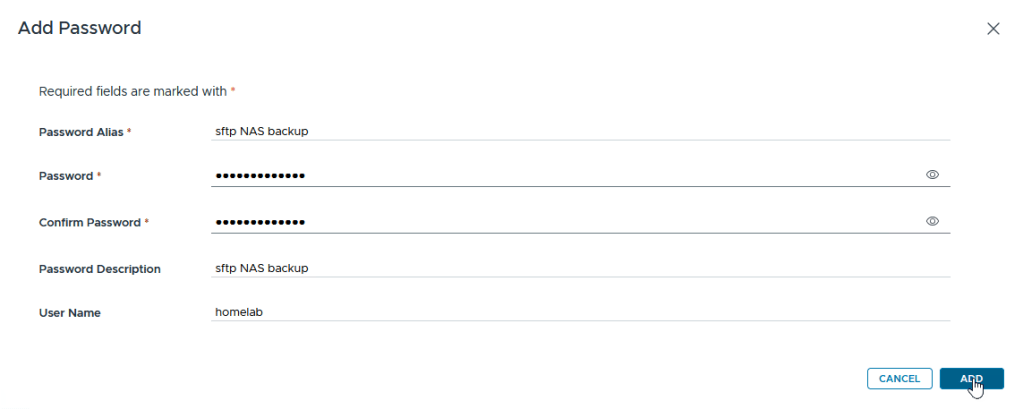This screenshot has height=409, width=1023.
Task: Click the Password Description label
Action: 99,269
